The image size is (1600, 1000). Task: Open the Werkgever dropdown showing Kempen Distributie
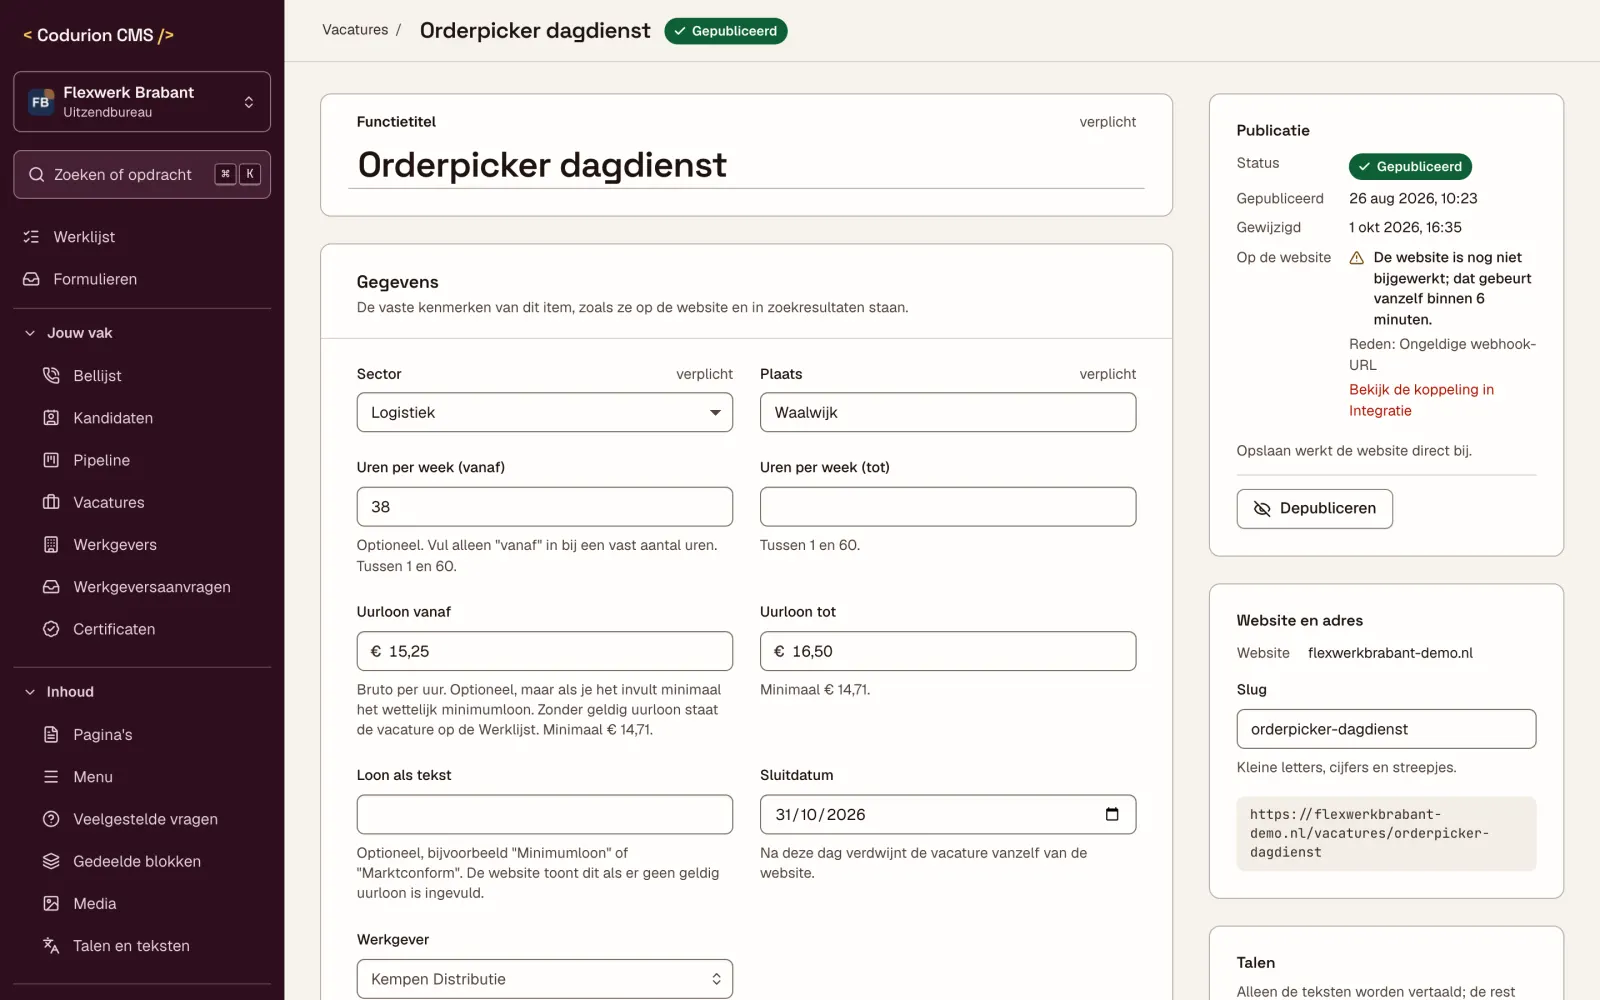coord(545,979)
